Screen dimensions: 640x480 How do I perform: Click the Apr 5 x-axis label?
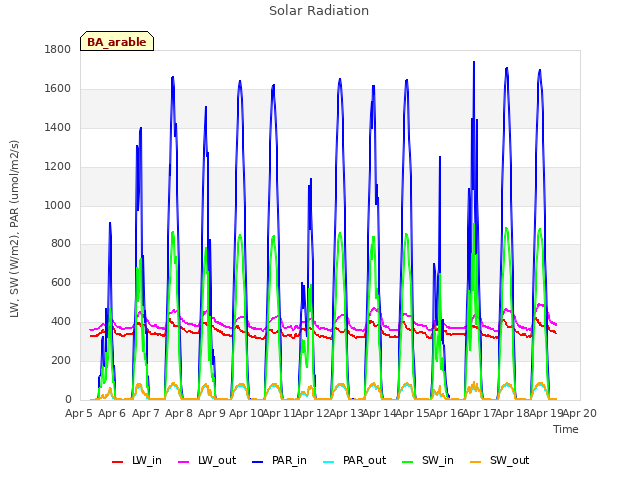point(79,413)
